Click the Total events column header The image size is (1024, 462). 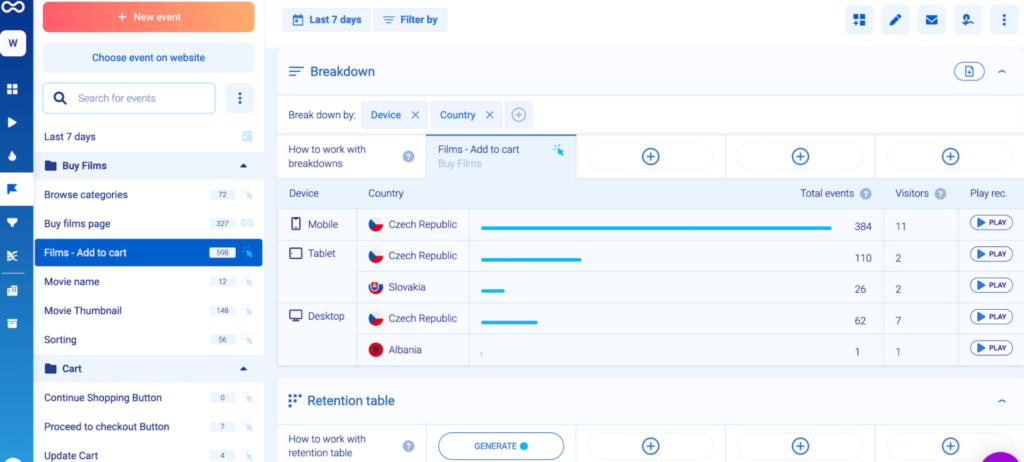pos(827,194)
